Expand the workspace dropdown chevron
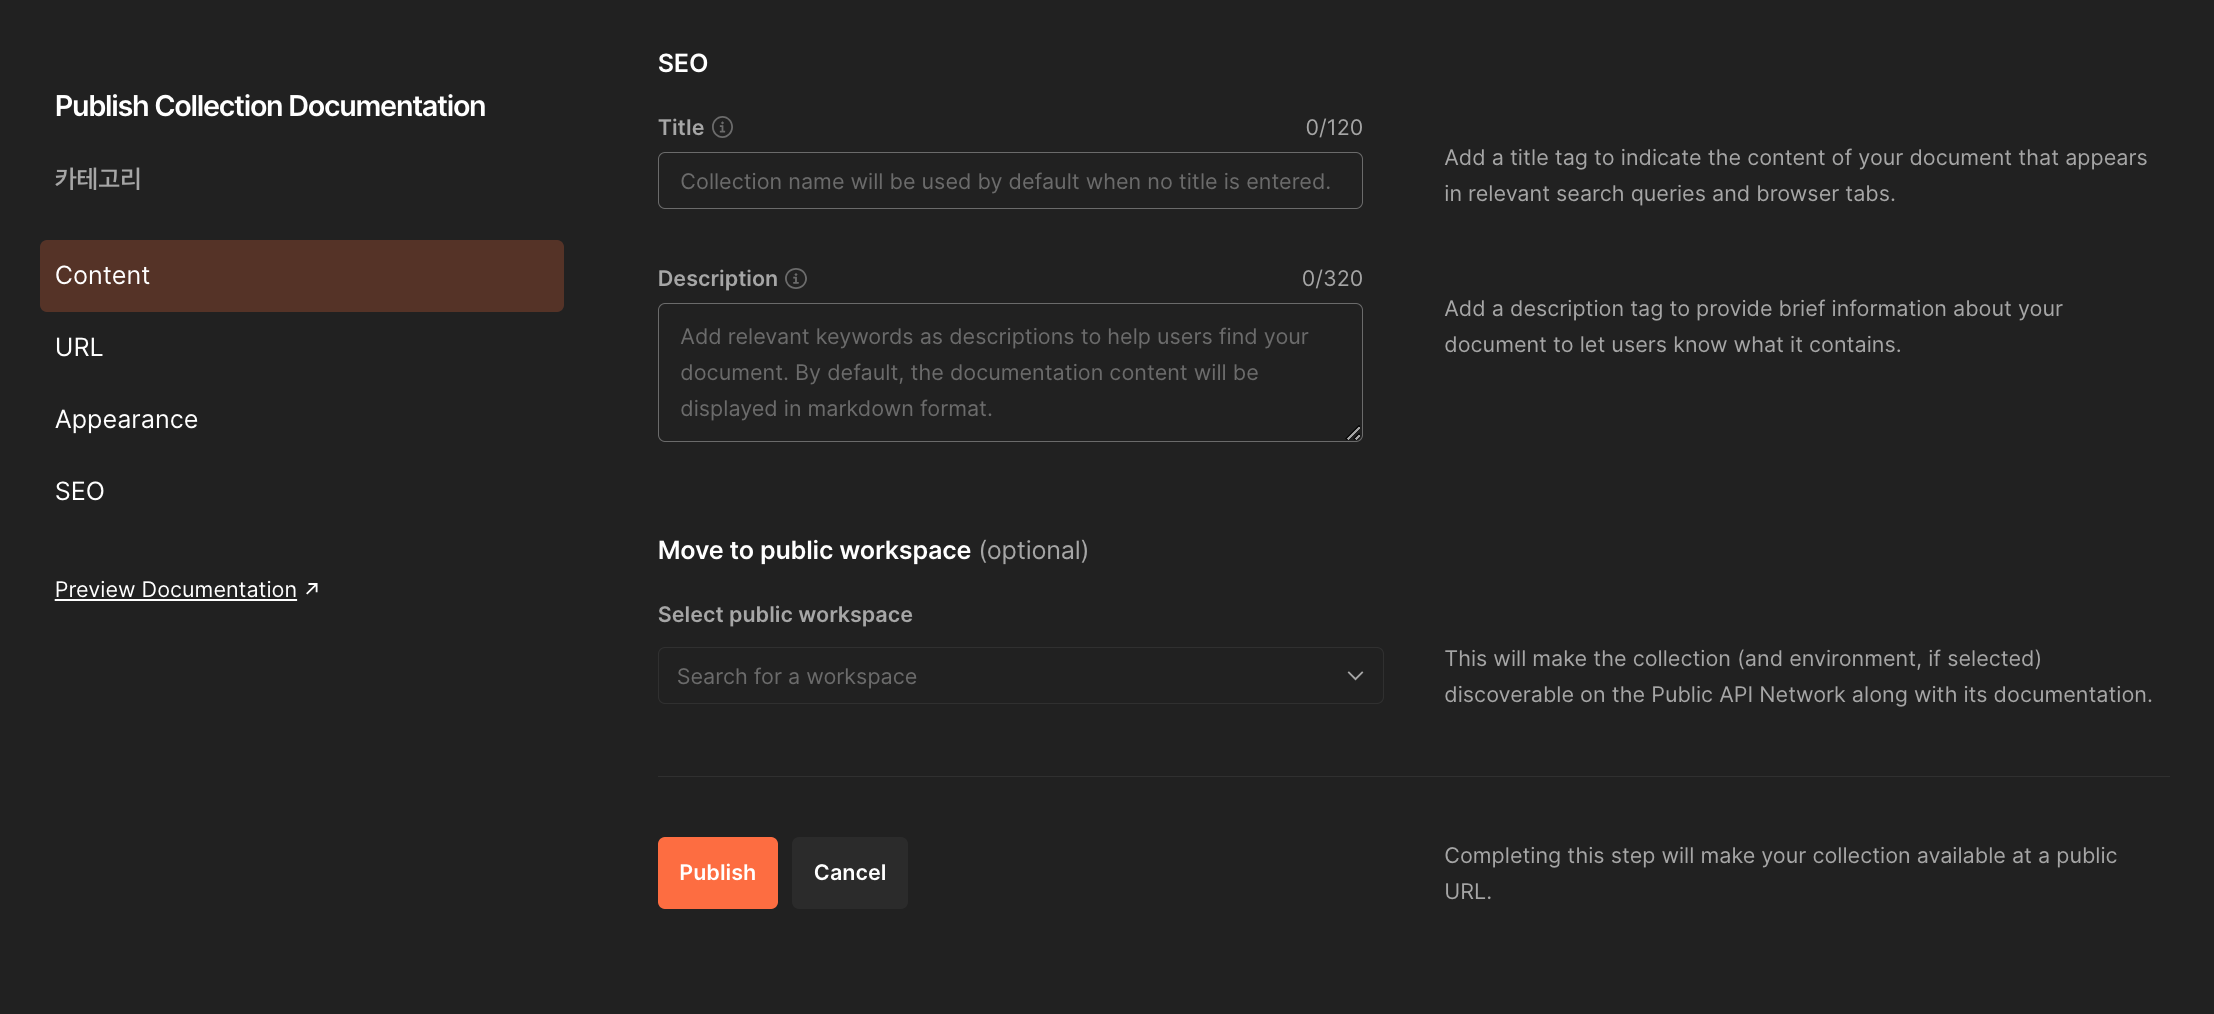This screenshot has height=1014, width=2214. [1355, 676]
